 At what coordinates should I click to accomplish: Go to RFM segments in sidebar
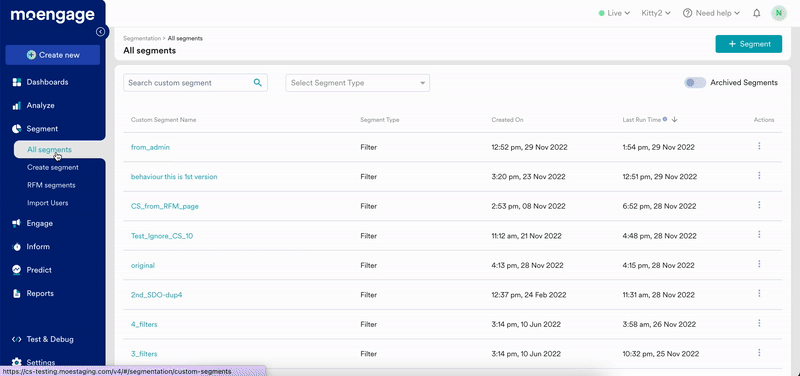[51, 185]
